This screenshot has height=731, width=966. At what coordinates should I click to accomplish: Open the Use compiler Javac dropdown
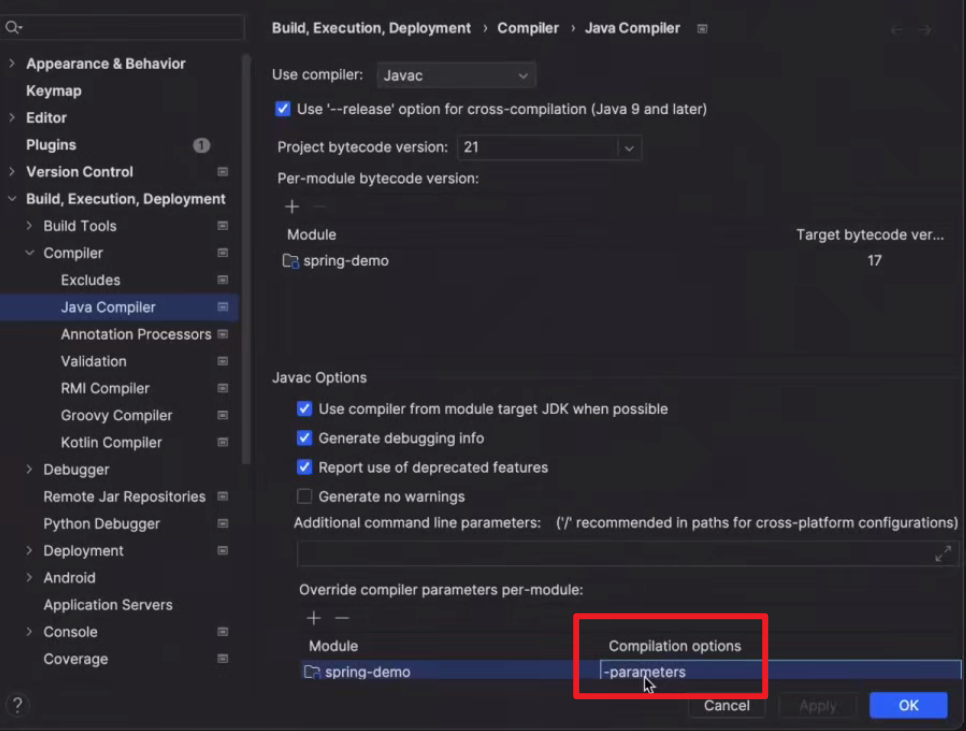point(456,76)
